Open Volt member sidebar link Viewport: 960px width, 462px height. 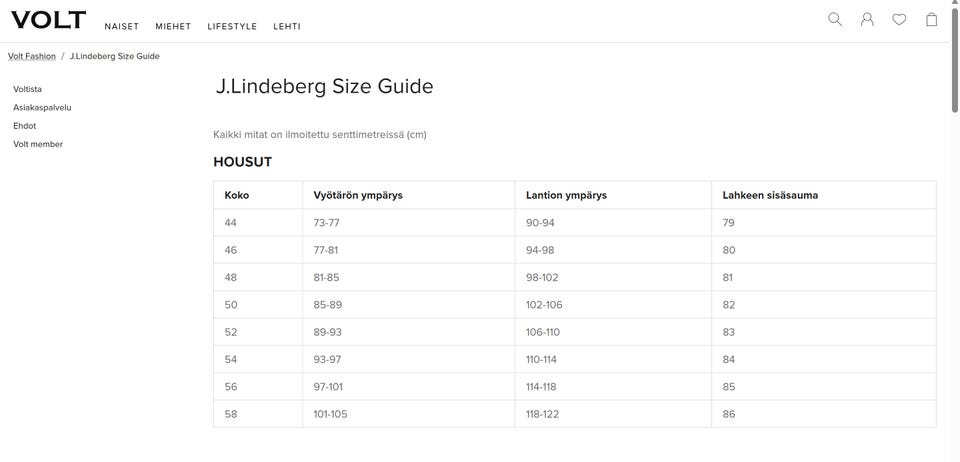38,144
